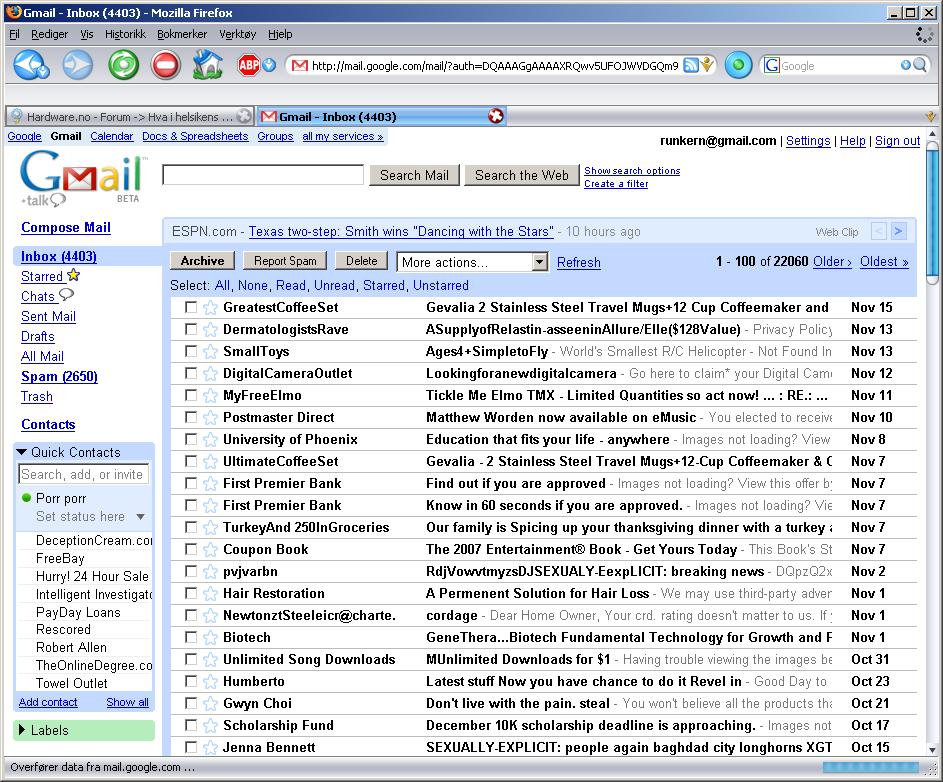Collapse the Quick Contacts section
This screenshot has width=943, height=782.
pyautogui.click(x=22, y=452)
